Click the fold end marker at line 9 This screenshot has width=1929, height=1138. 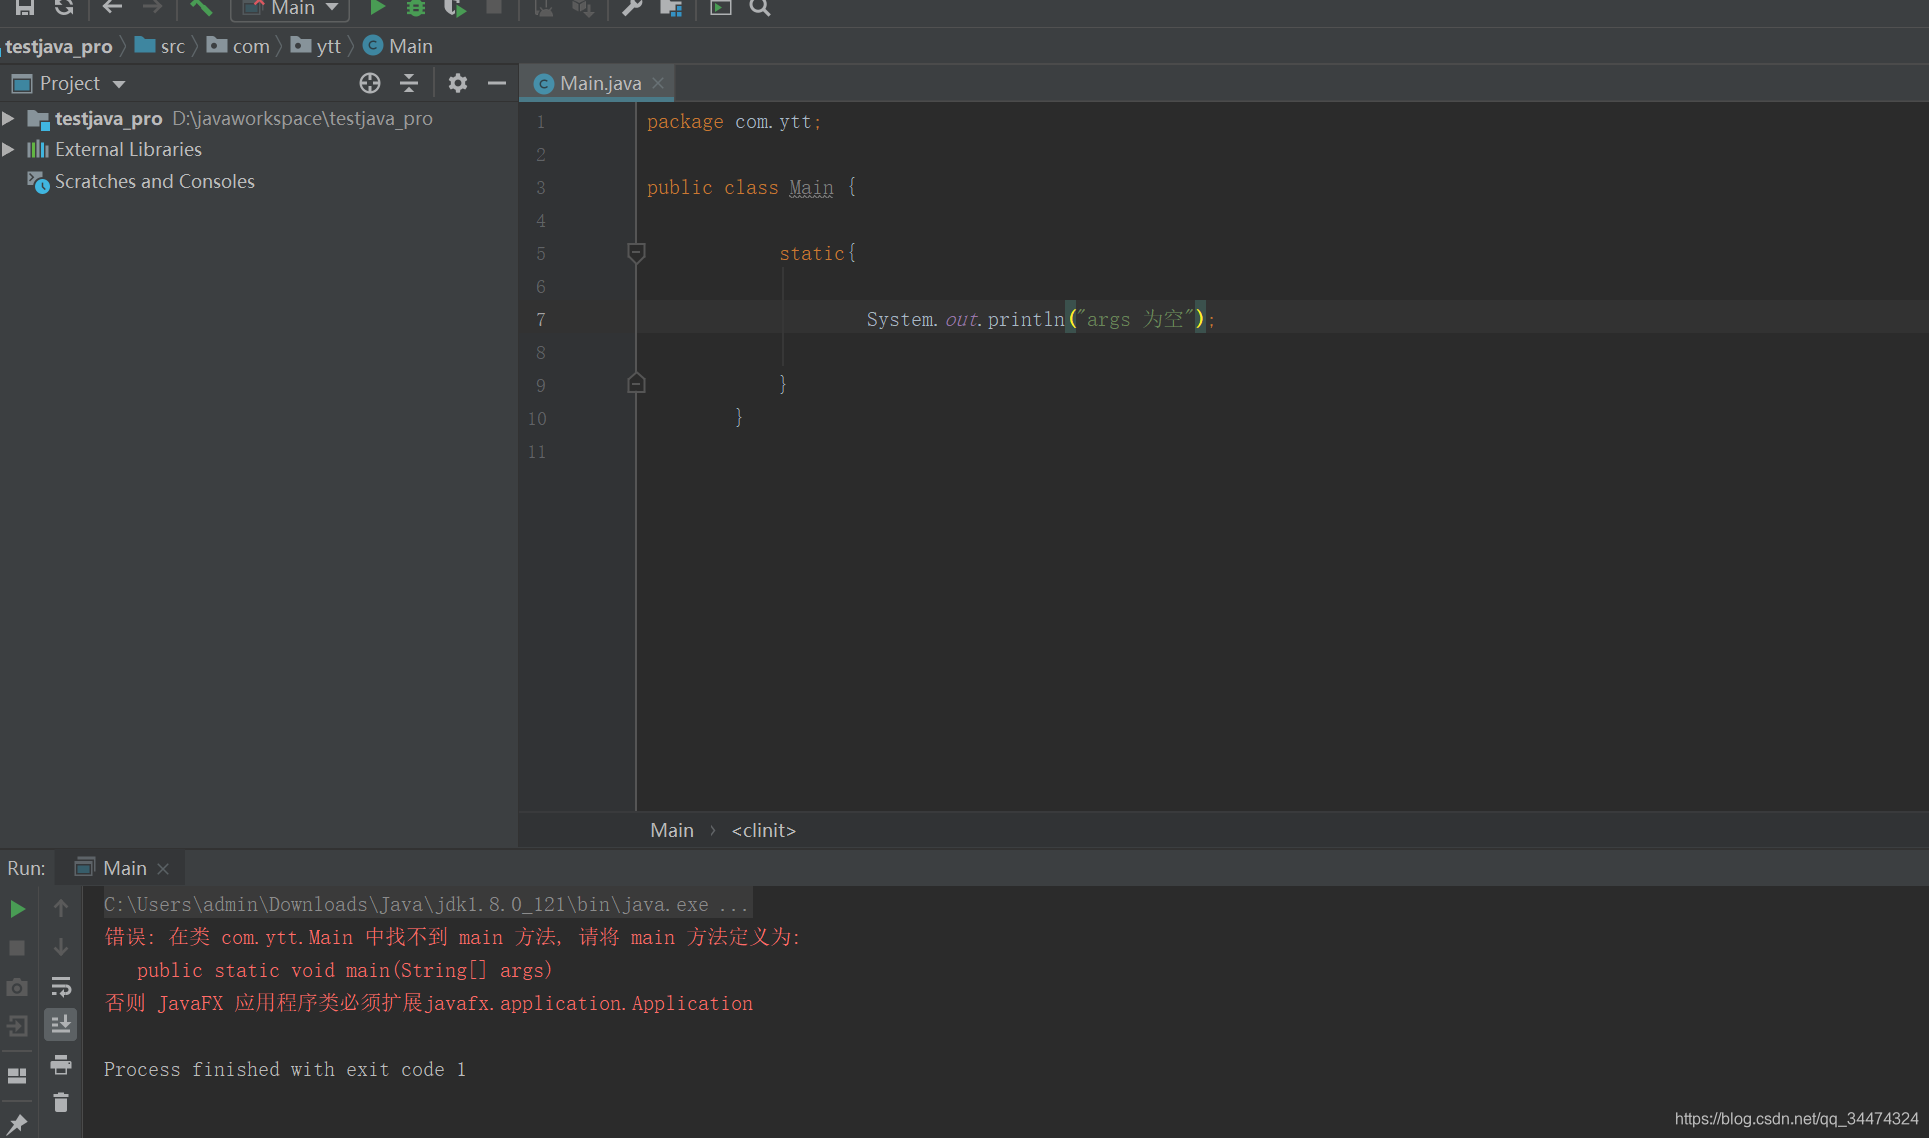point(636,384)
